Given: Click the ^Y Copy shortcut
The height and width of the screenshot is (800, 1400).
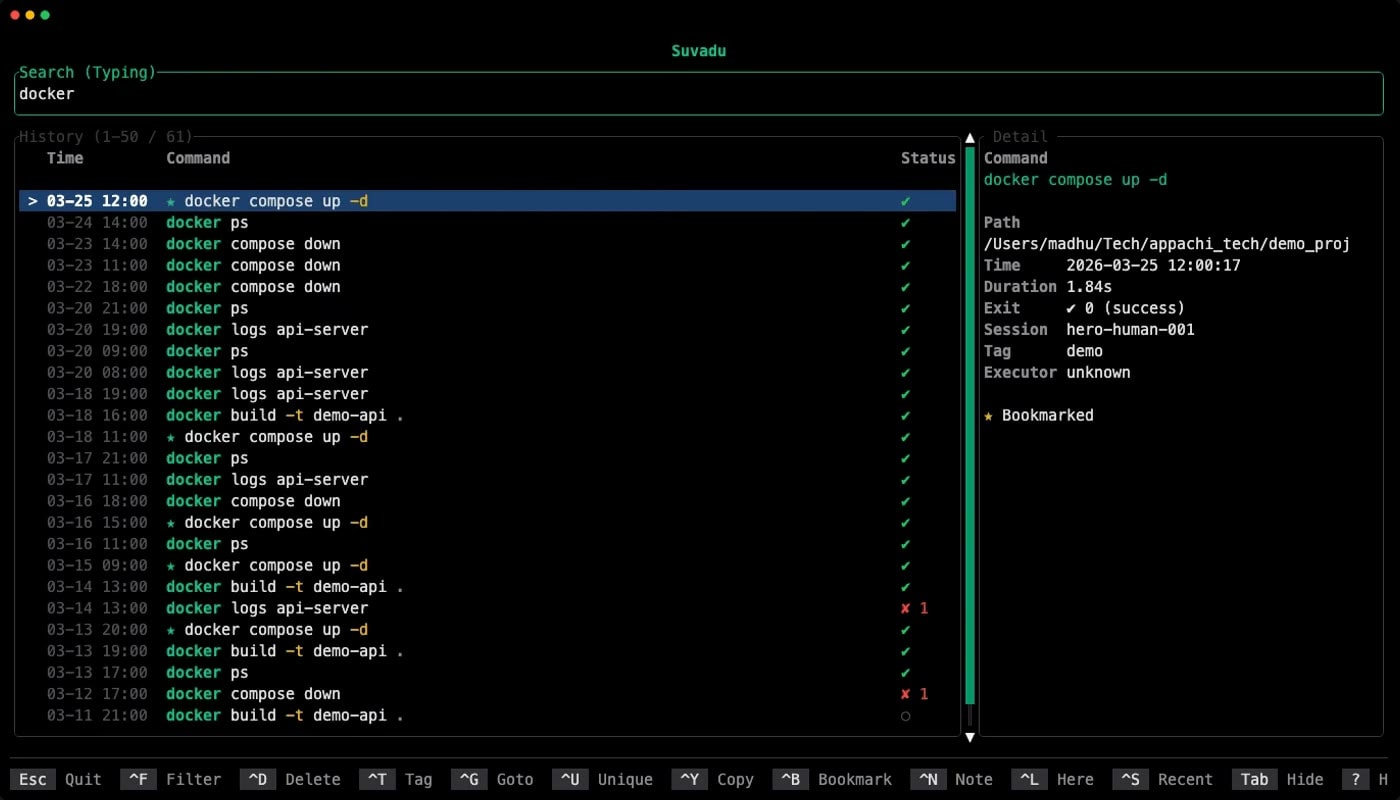Looking at the screenshot, I should click(713, 780).
